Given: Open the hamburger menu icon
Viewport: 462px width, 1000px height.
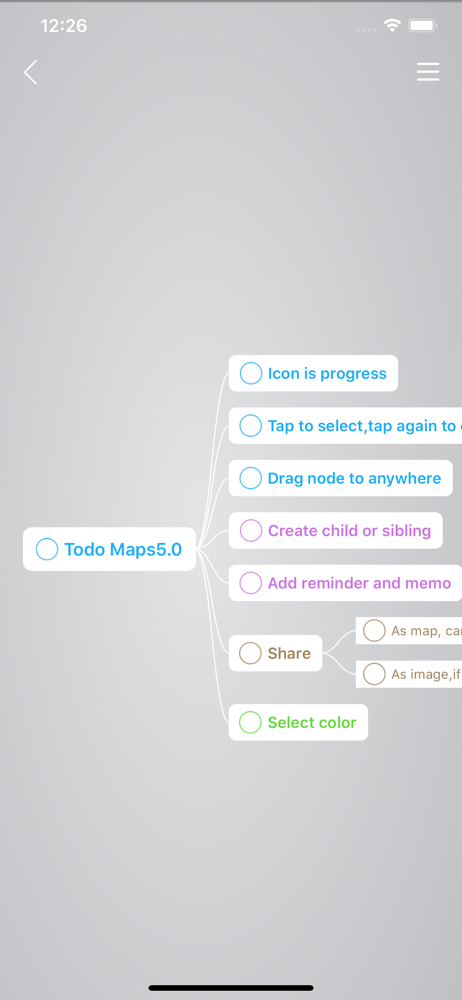Looking at the screenshot, I should coord(428,72).
